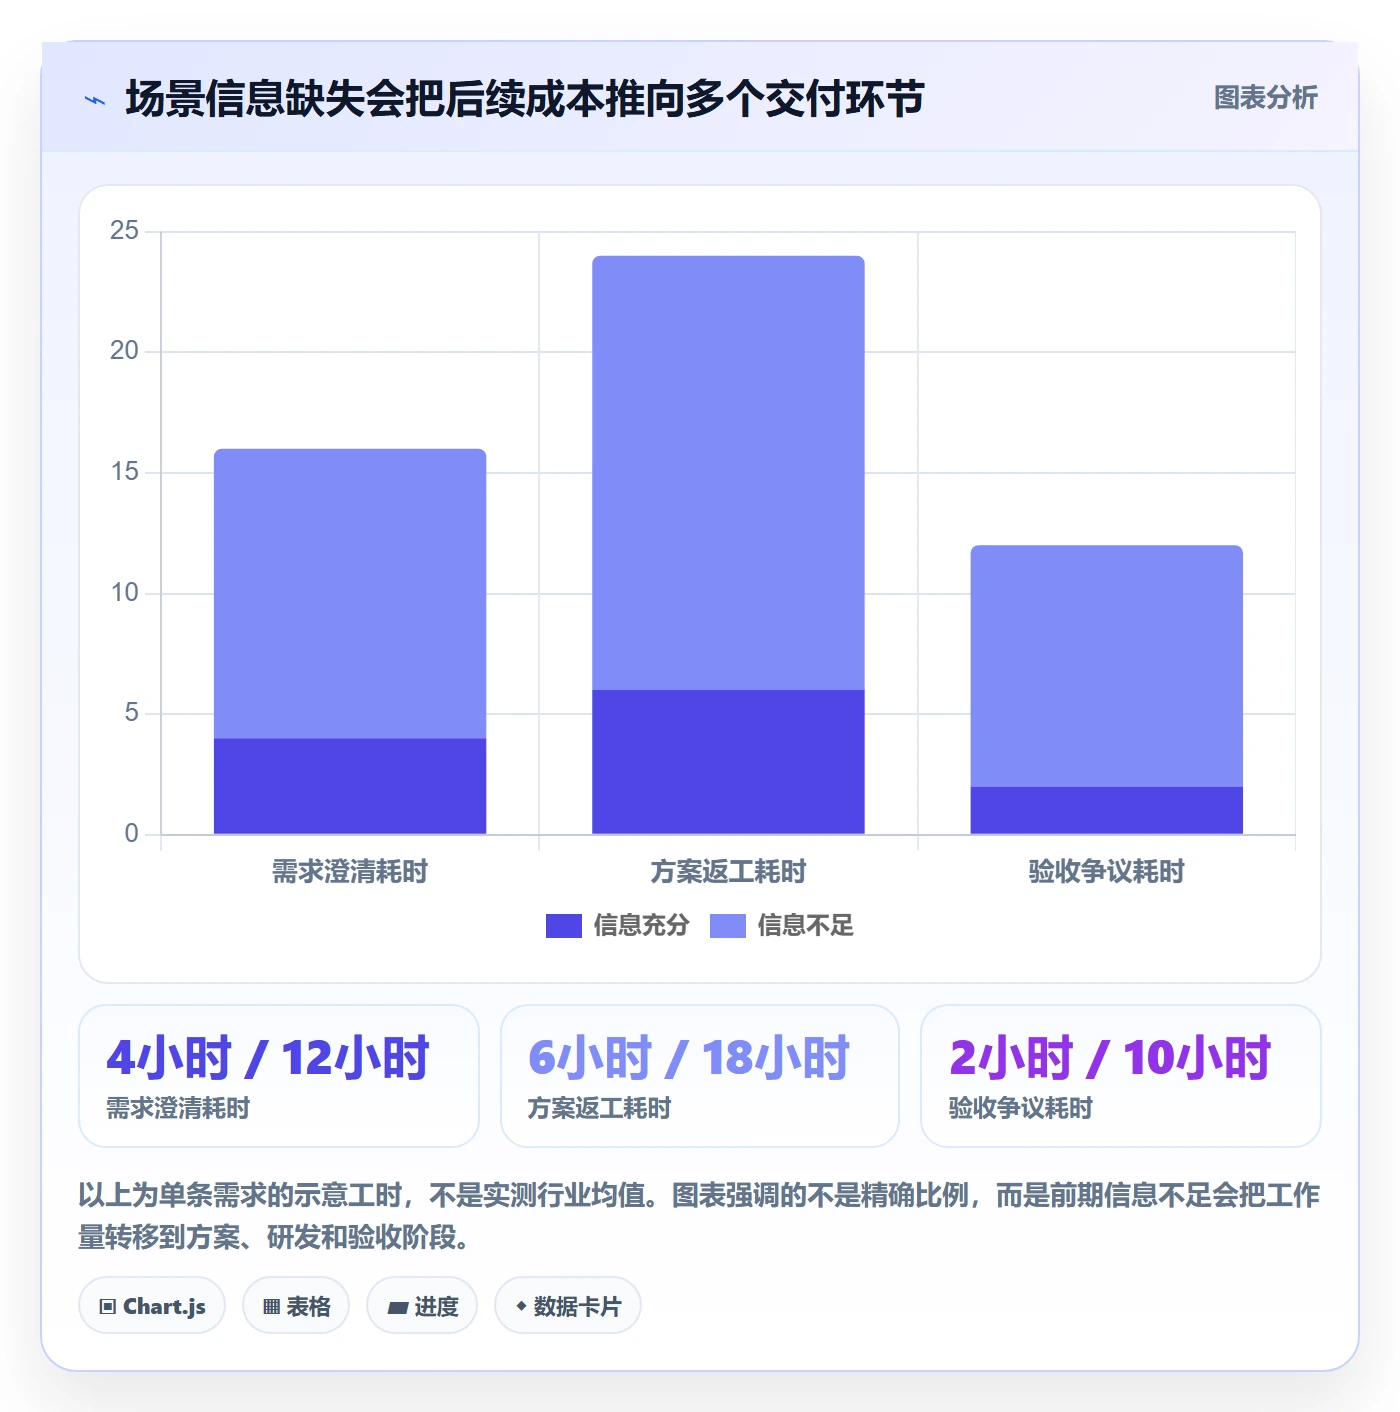Image resolution: width=1400 pixels, height=1412 pixels.
Task: Click the y-axis tick value 0
Action: tap(131, 834)
